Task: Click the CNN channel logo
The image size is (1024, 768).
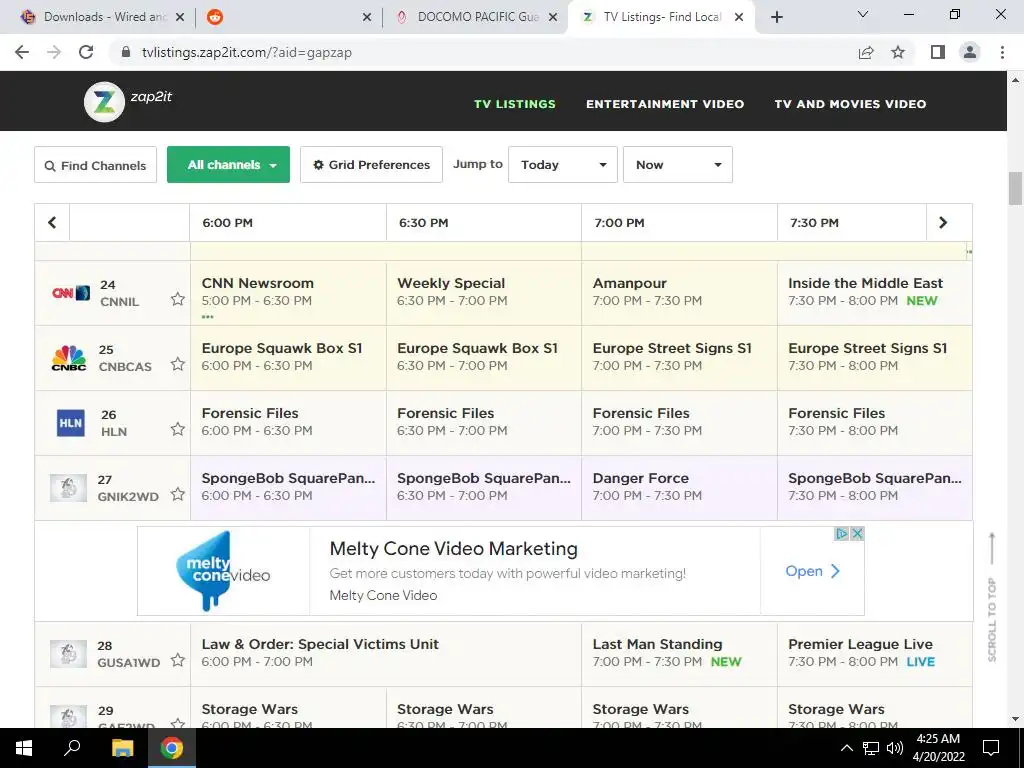Action: [71, 293]
